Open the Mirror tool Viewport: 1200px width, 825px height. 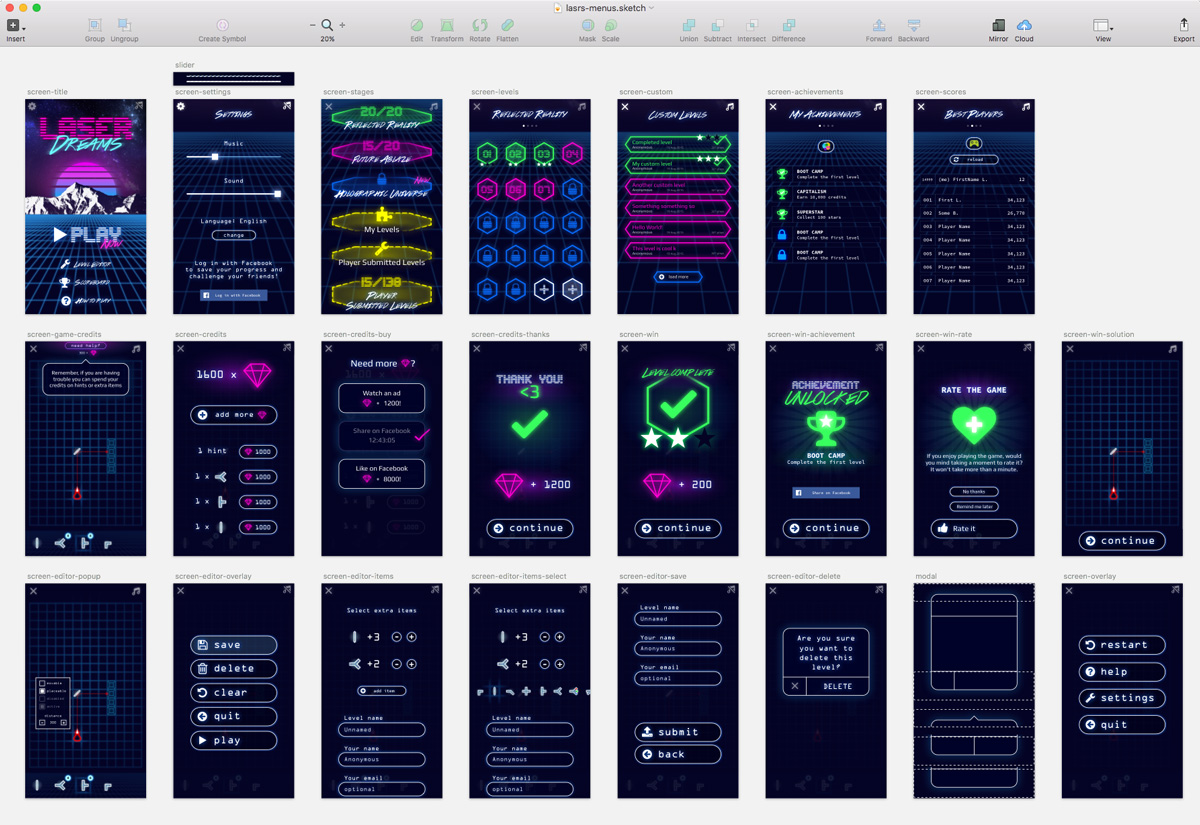[x=998, y=25]
